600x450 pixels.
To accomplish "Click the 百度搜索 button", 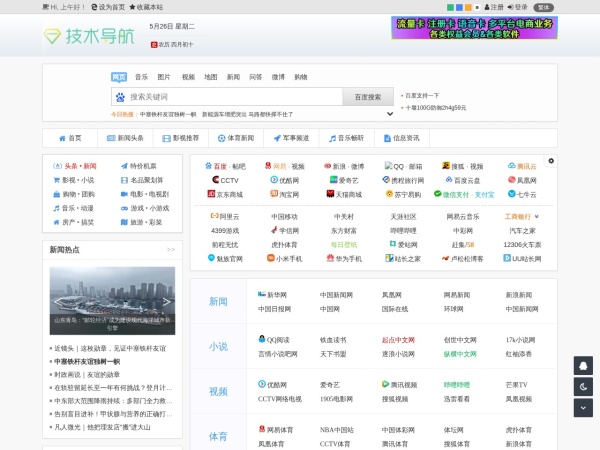I will (368, 97).
